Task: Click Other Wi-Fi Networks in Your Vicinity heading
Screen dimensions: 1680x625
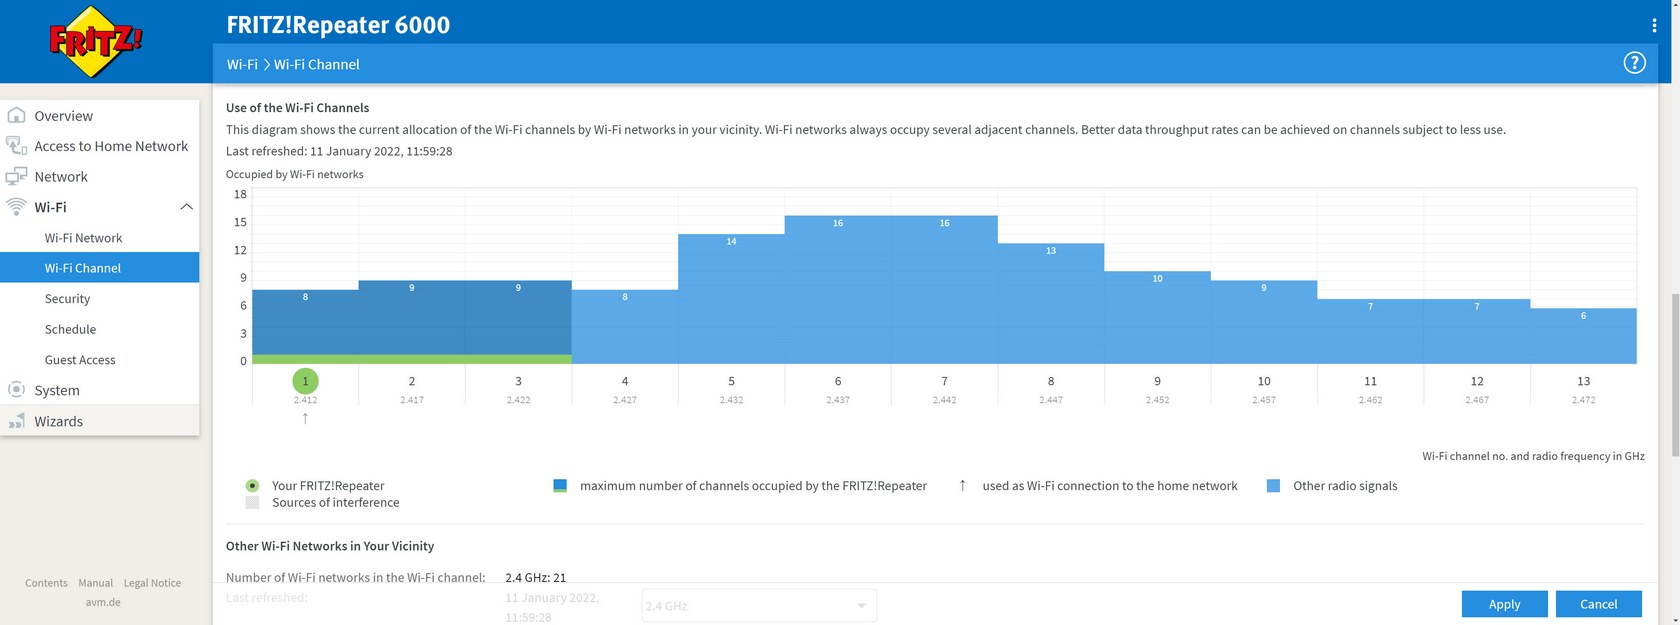Action: tap(330, 546)
